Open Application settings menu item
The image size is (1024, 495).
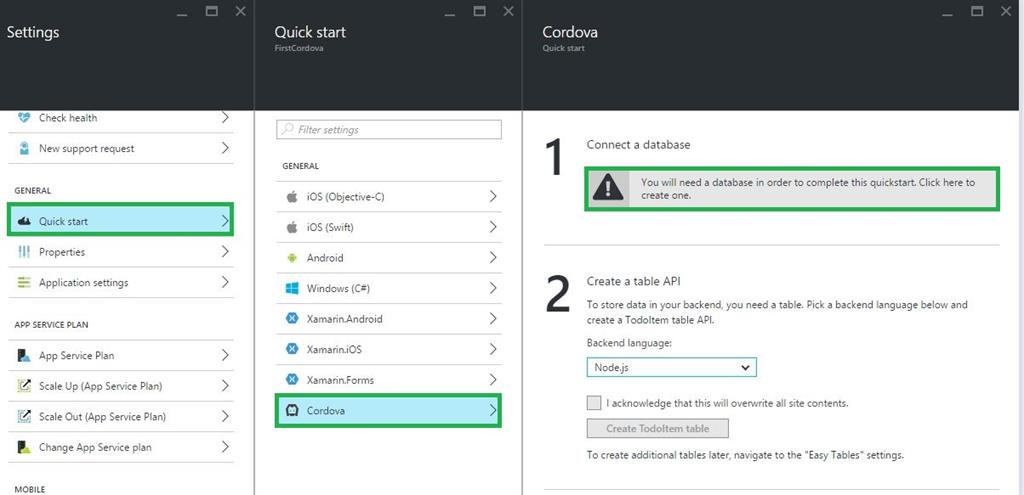84,283
